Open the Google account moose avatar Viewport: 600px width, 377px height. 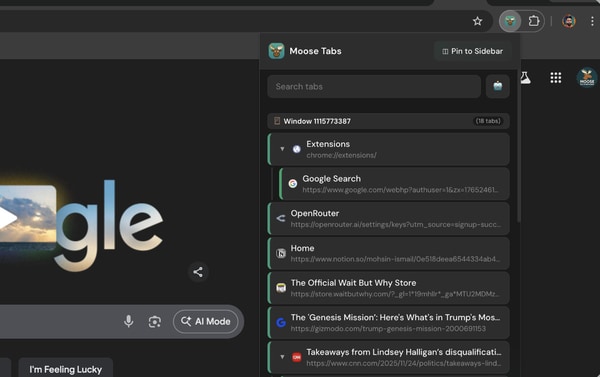(x=587, y=78)
